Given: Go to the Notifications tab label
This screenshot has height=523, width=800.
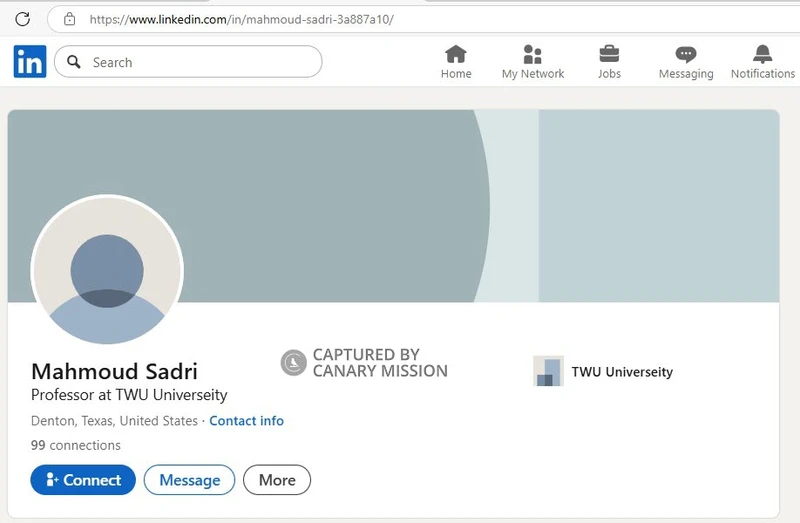Looking at the screenshot, I should [x=763, y=73].
